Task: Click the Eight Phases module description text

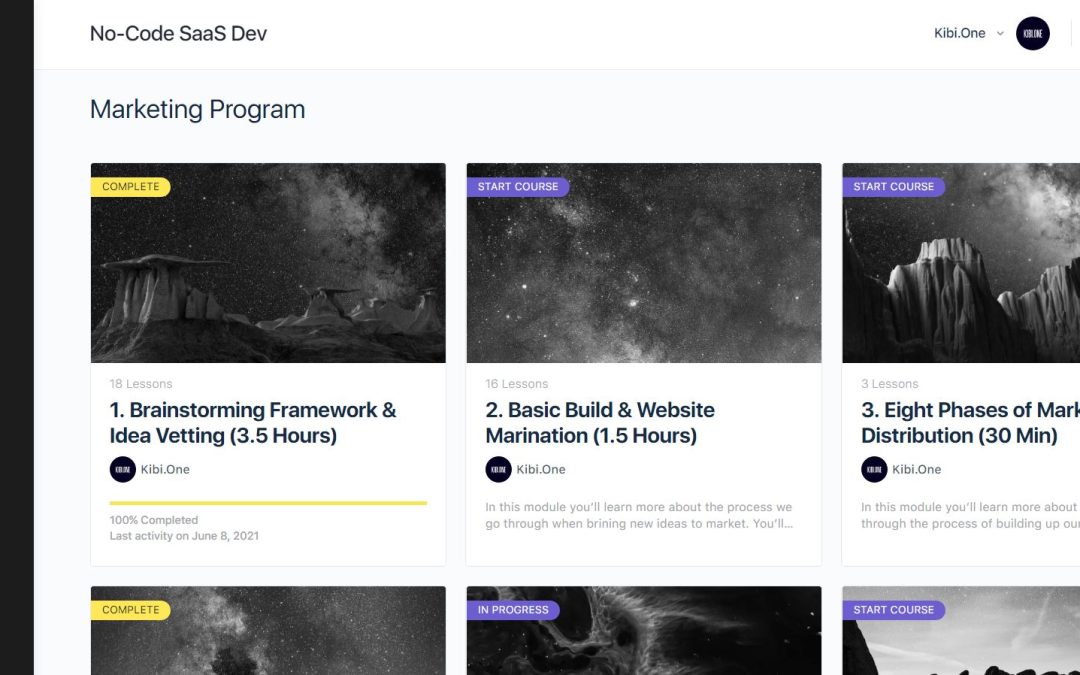Action: [x=970, y=515]
